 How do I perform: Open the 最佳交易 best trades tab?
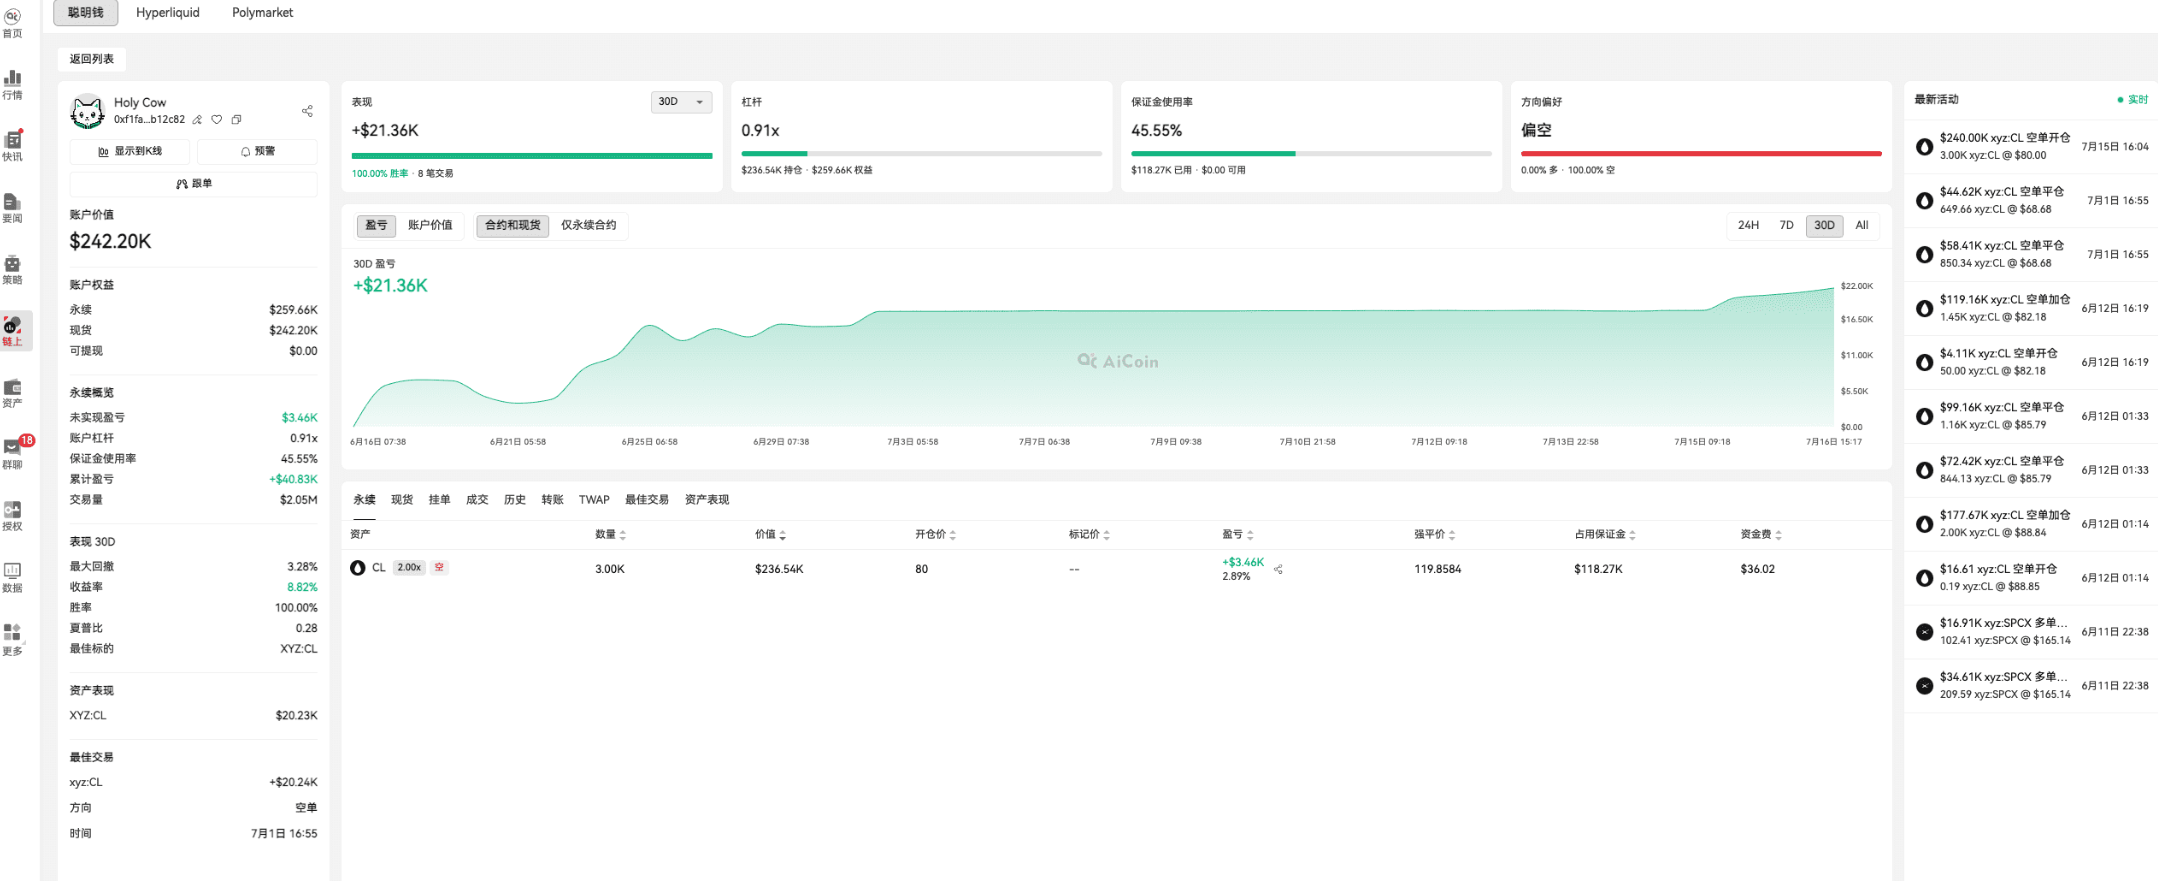[x=646, y=500]
